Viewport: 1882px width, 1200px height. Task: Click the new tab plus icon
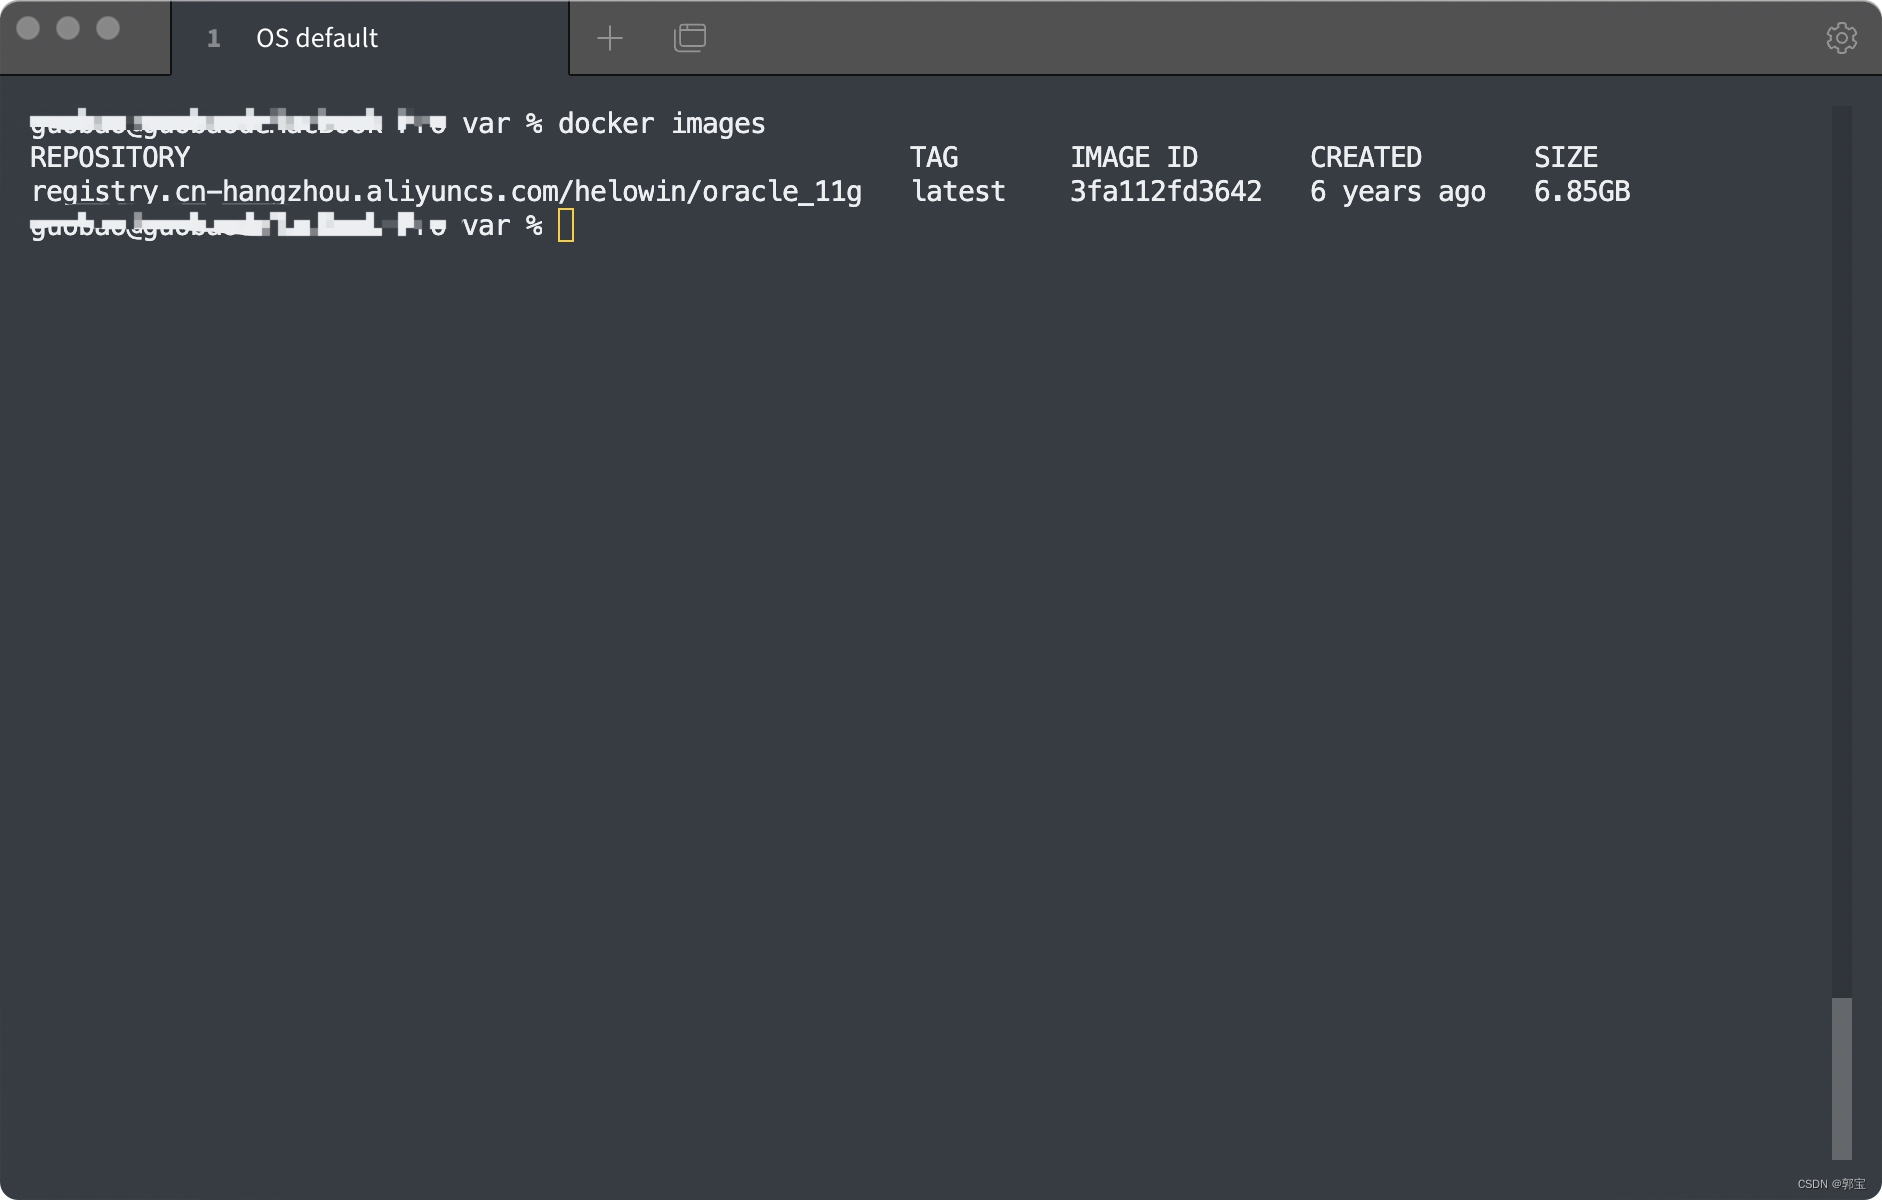click(610, 37)
